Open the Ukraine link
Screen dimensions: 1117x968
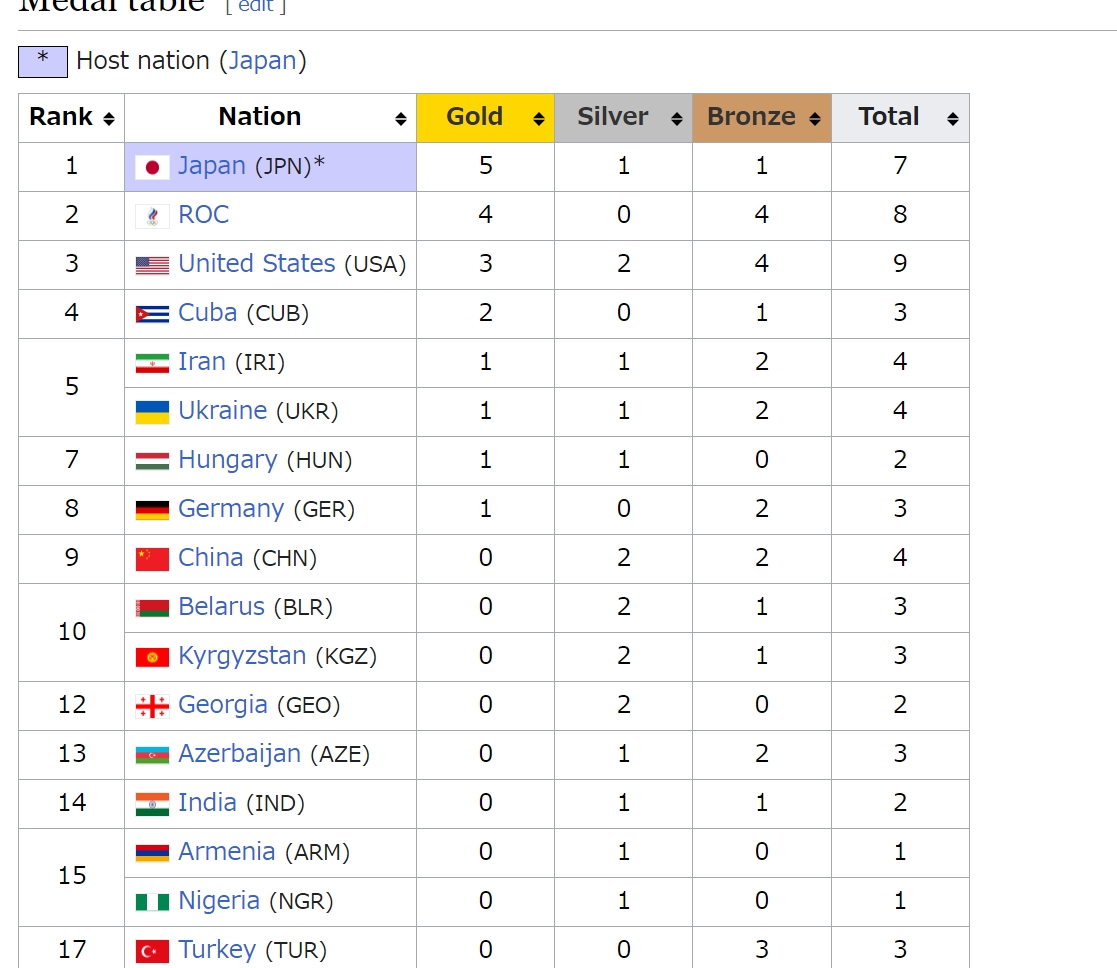pos(222,411)
